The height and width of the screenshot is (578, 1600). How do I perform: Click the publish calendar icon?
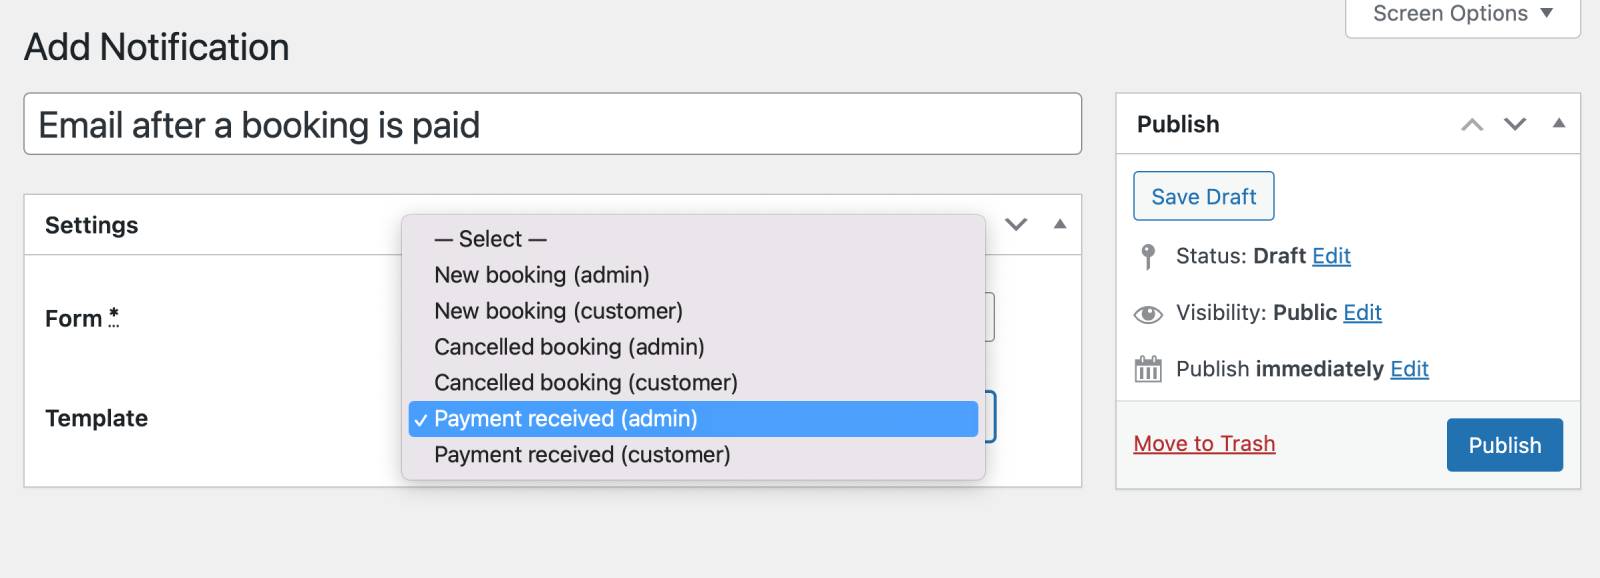[1148, 369]
